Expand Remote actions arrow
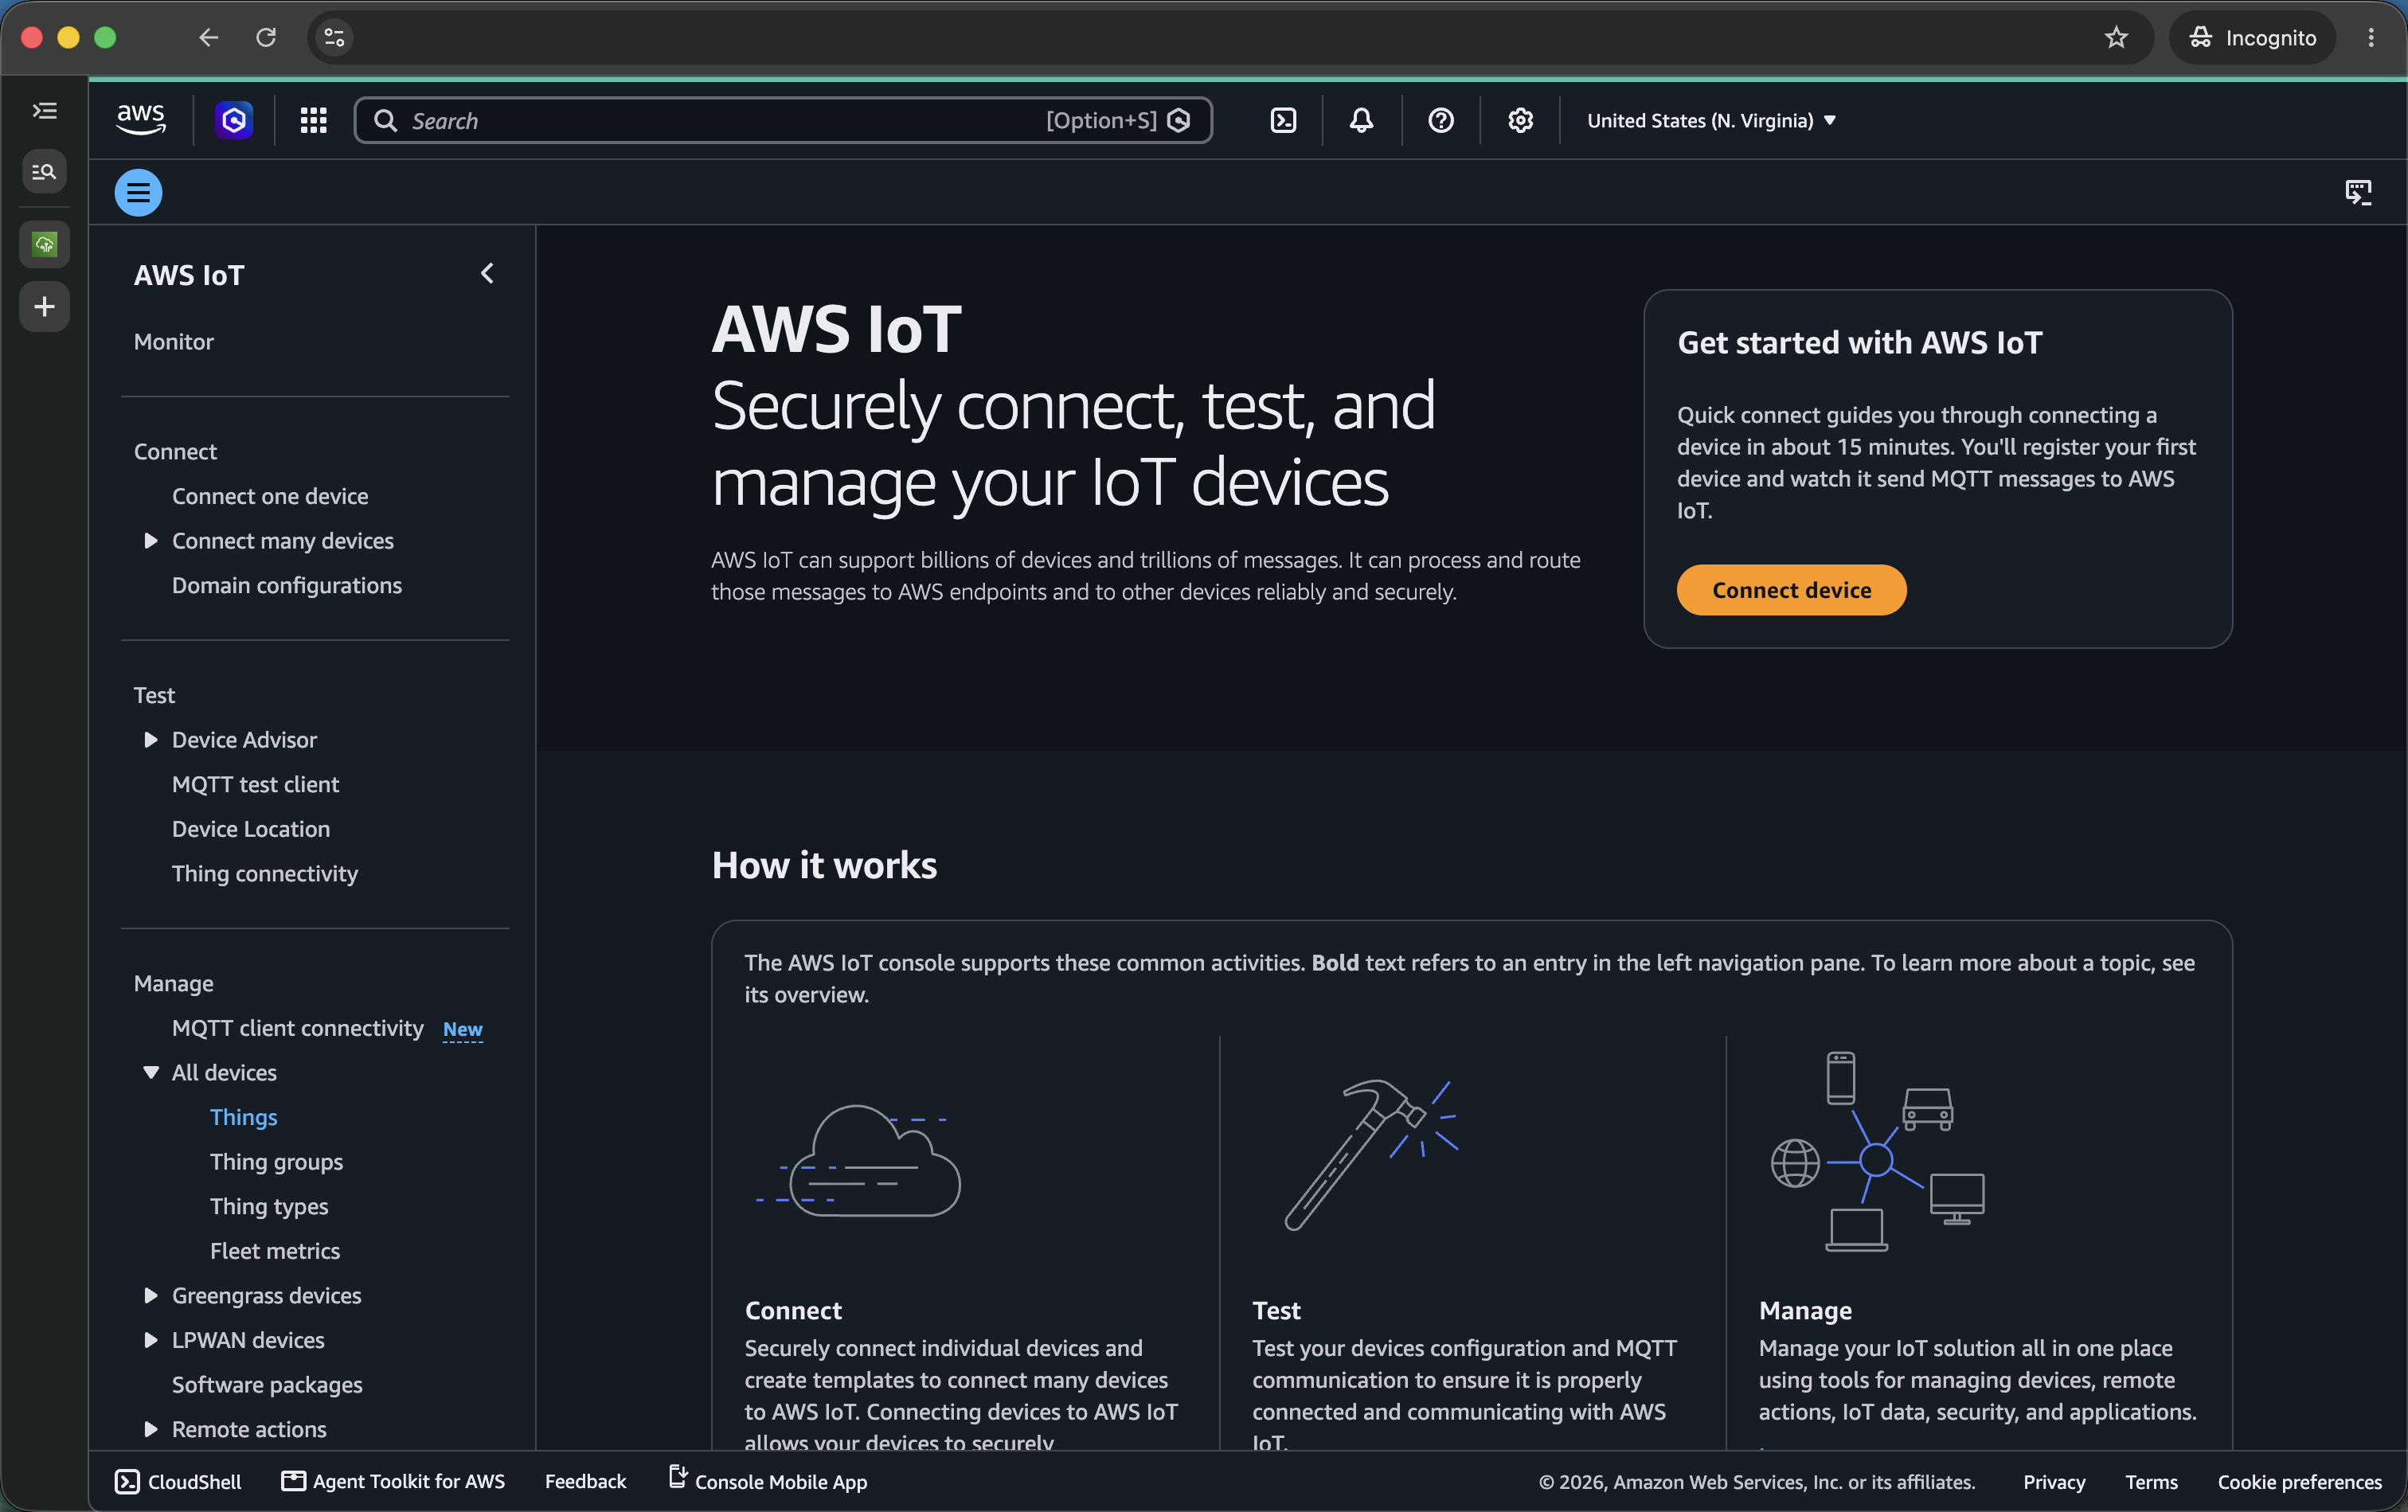Screen dimensions: 2408x1512 [150, 1429]
